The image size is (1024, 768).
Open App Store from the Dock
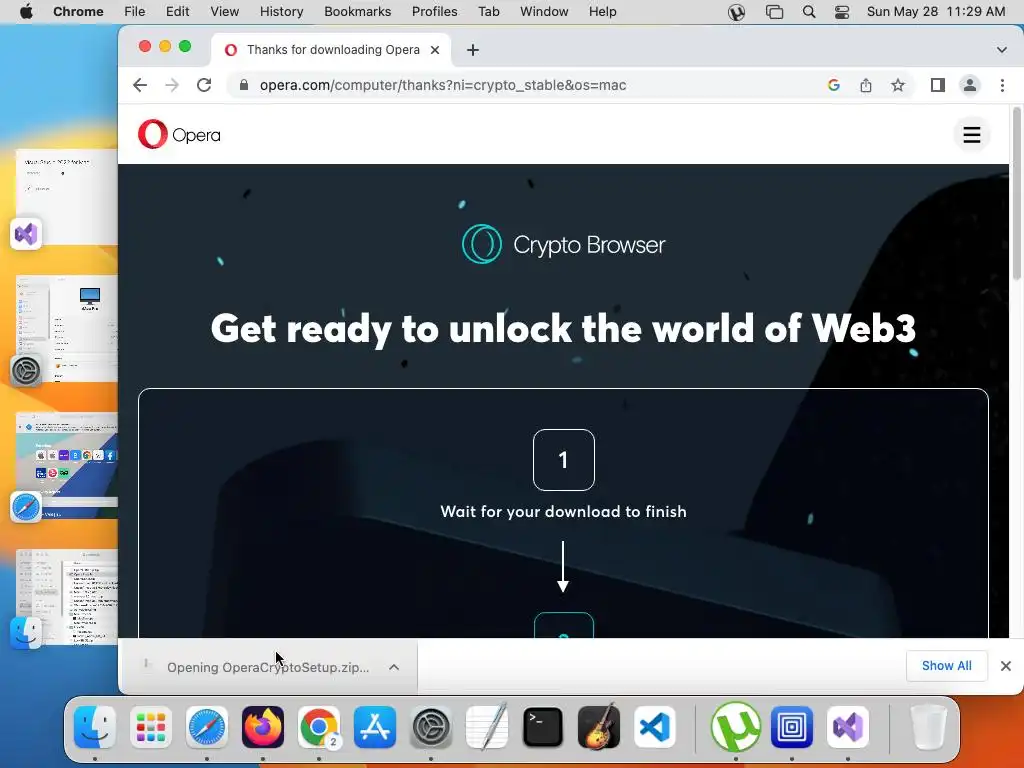click(x=375, y=726)
